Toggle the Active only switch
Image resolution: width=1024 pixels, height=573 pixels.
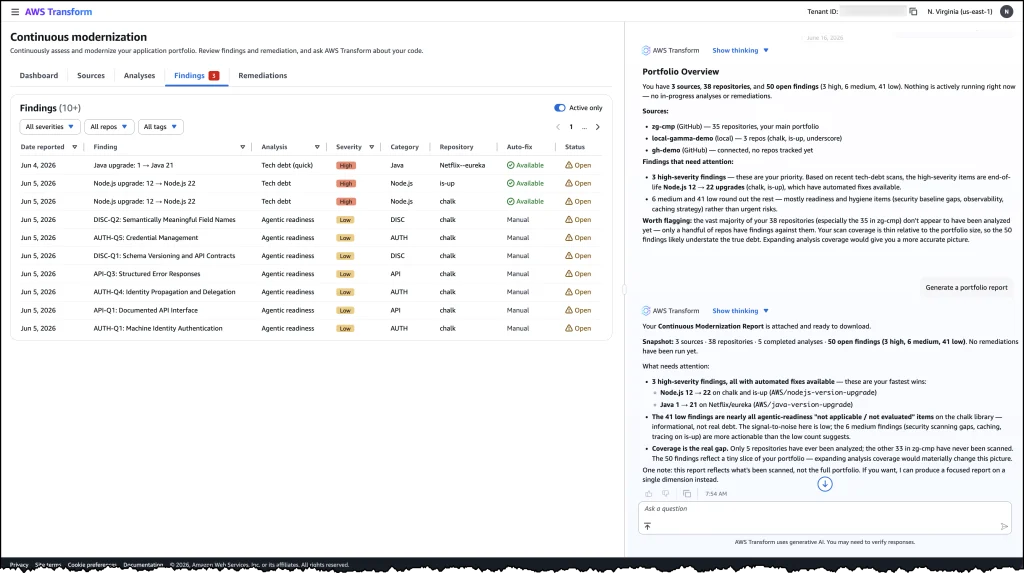coord(560,108)
